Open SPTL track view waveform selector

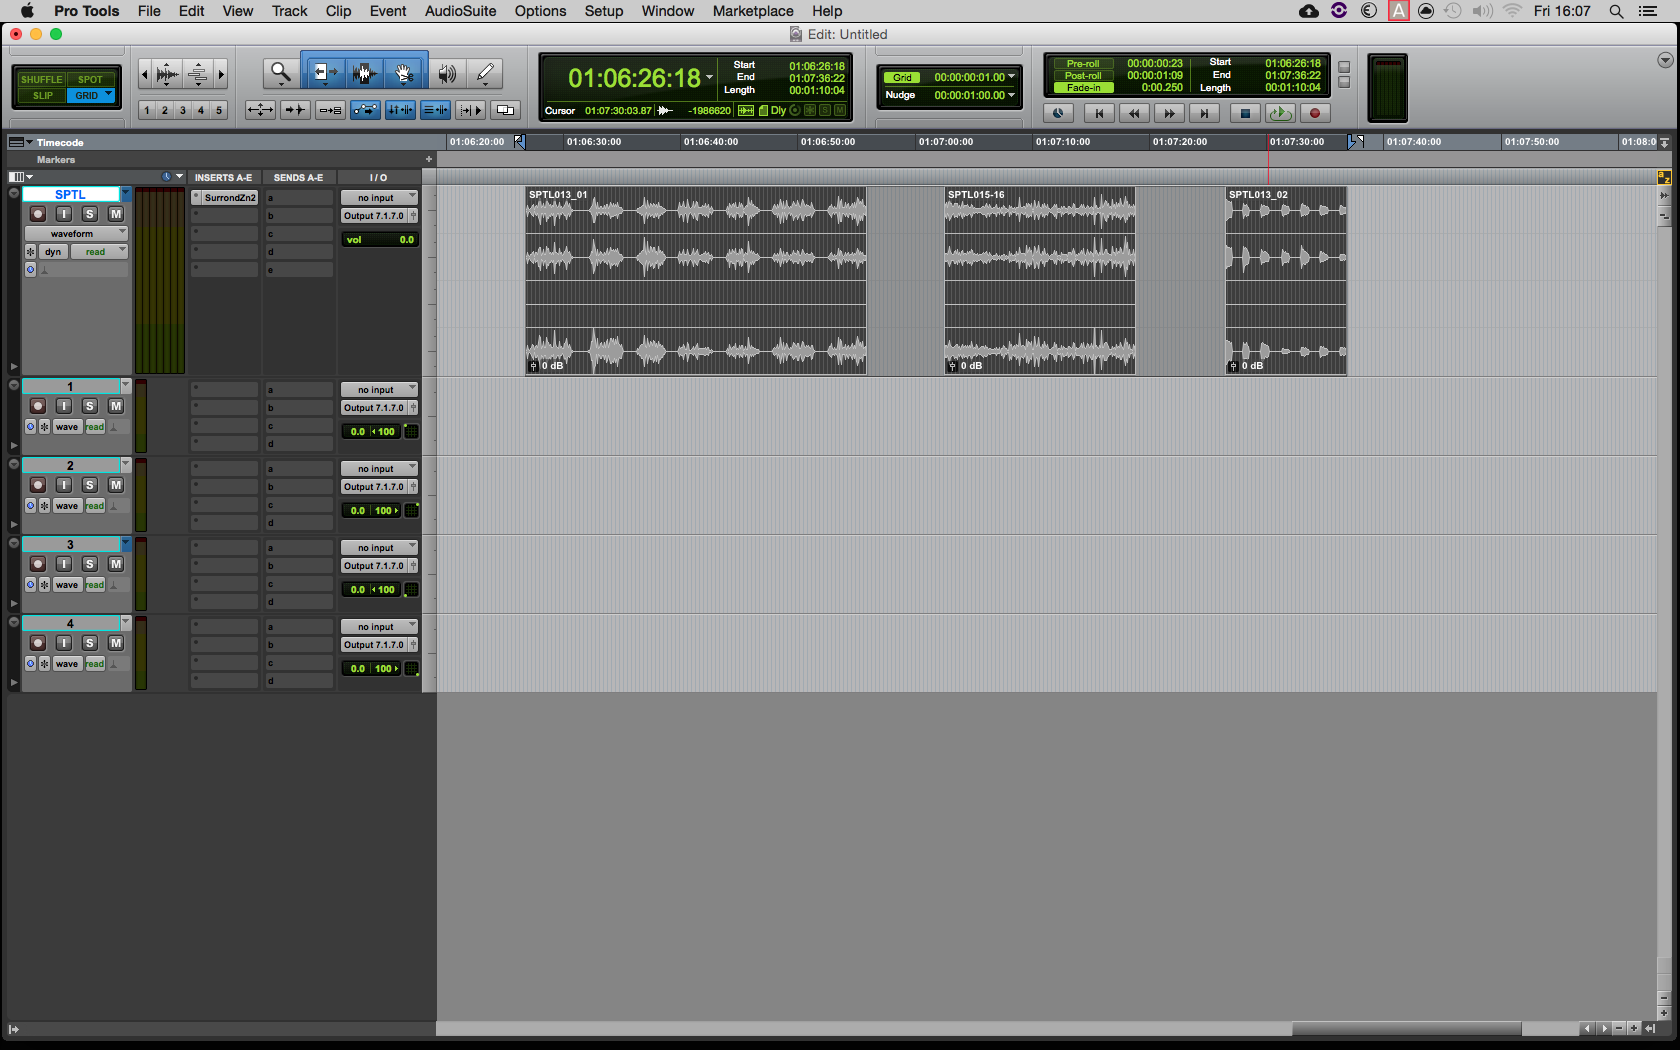(x=76, y=234)
